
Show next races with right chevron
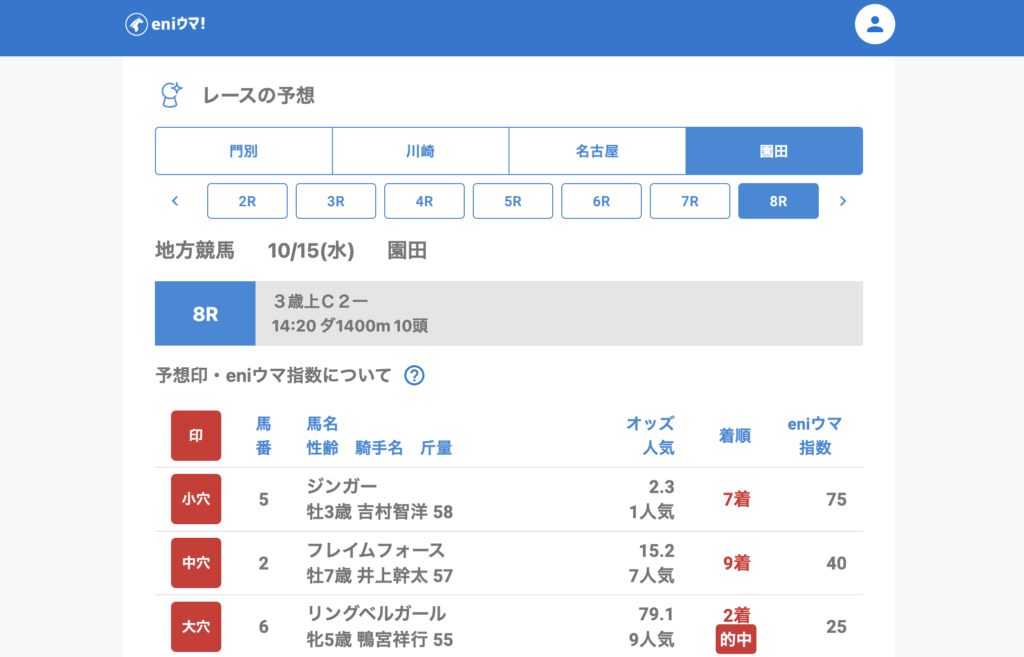coord(842,201)
